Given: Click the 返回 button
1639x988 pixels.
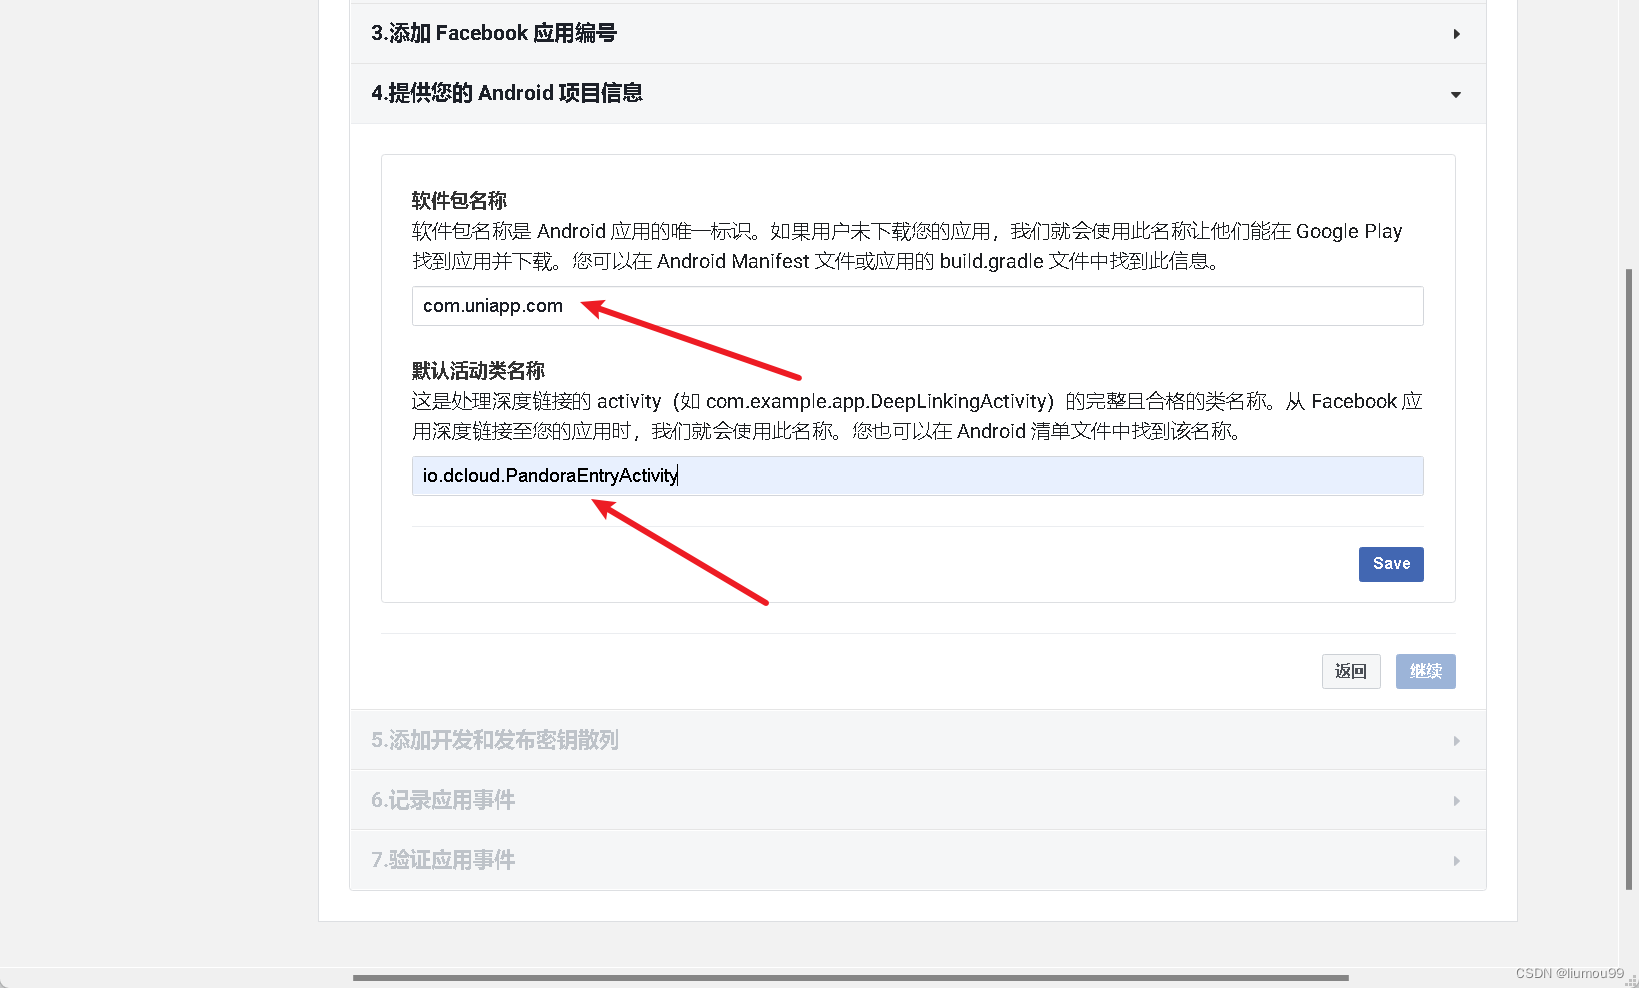Looking at the screenshot, I should coord(1351,671).
